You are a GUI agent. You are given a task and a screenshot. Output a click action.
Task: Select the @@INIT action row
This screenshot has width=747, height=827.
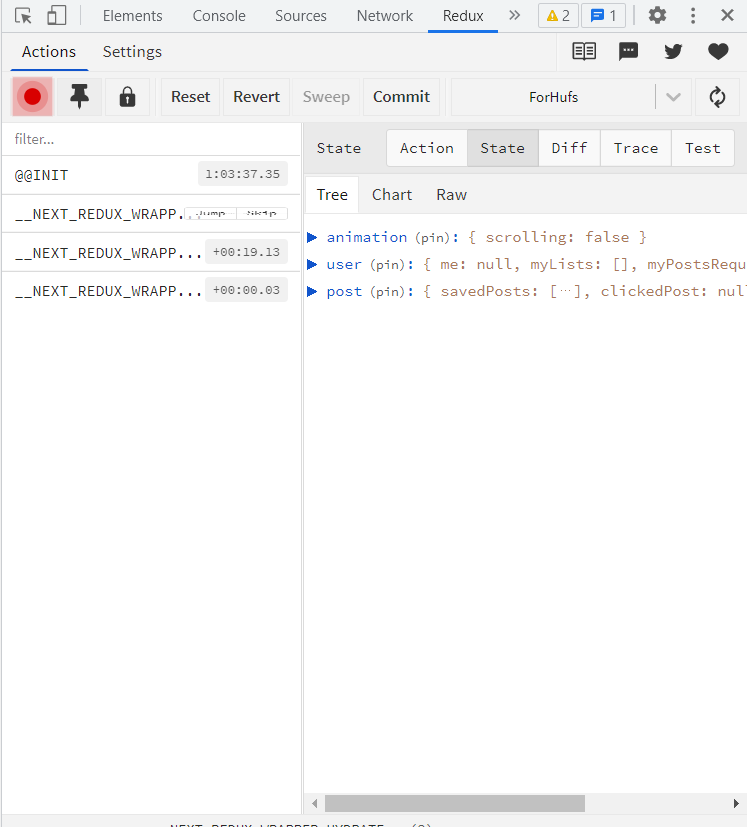coord(151,175)
